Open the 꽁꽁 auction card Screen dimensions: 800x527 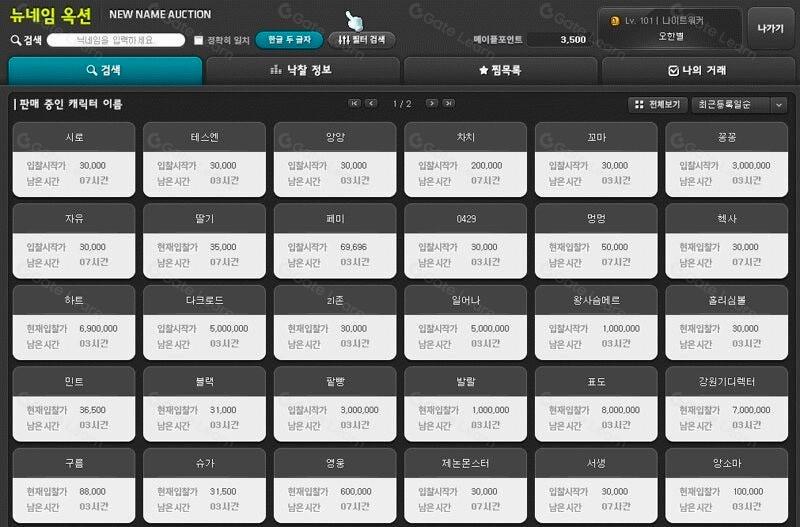pyautogui.click(x=727, y=159)
